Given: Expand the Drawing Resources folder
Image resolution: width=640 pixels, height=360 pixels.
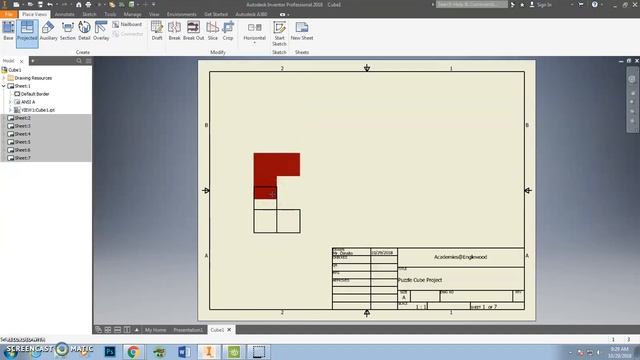Looking at the screenshot, I should click(x=4, y=78).
